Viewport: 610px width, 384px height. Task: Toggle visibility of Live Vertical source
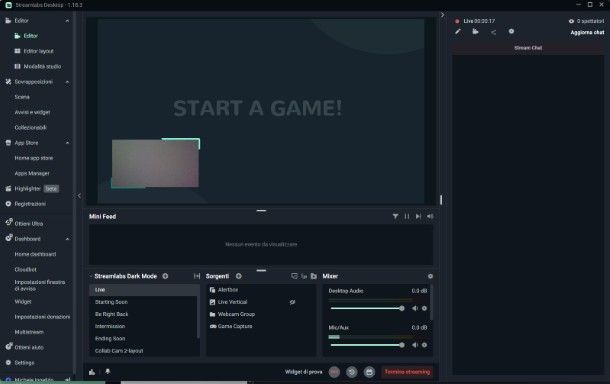coord(292,302)
